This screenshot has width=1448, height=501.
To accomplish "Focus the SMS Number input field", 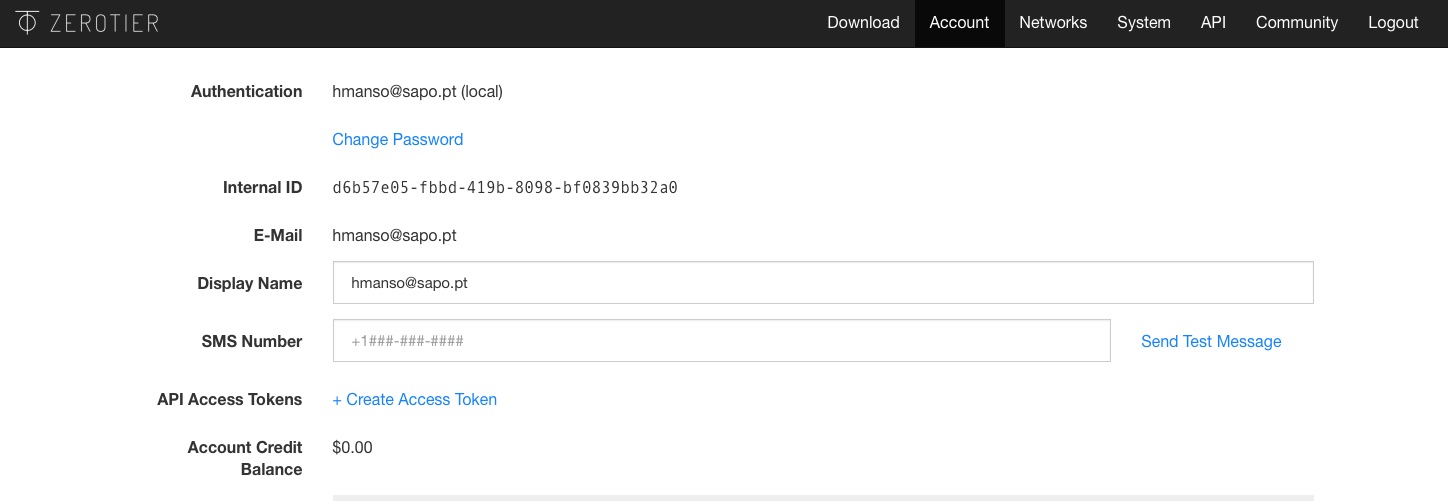I will click(x=722, y=341).
